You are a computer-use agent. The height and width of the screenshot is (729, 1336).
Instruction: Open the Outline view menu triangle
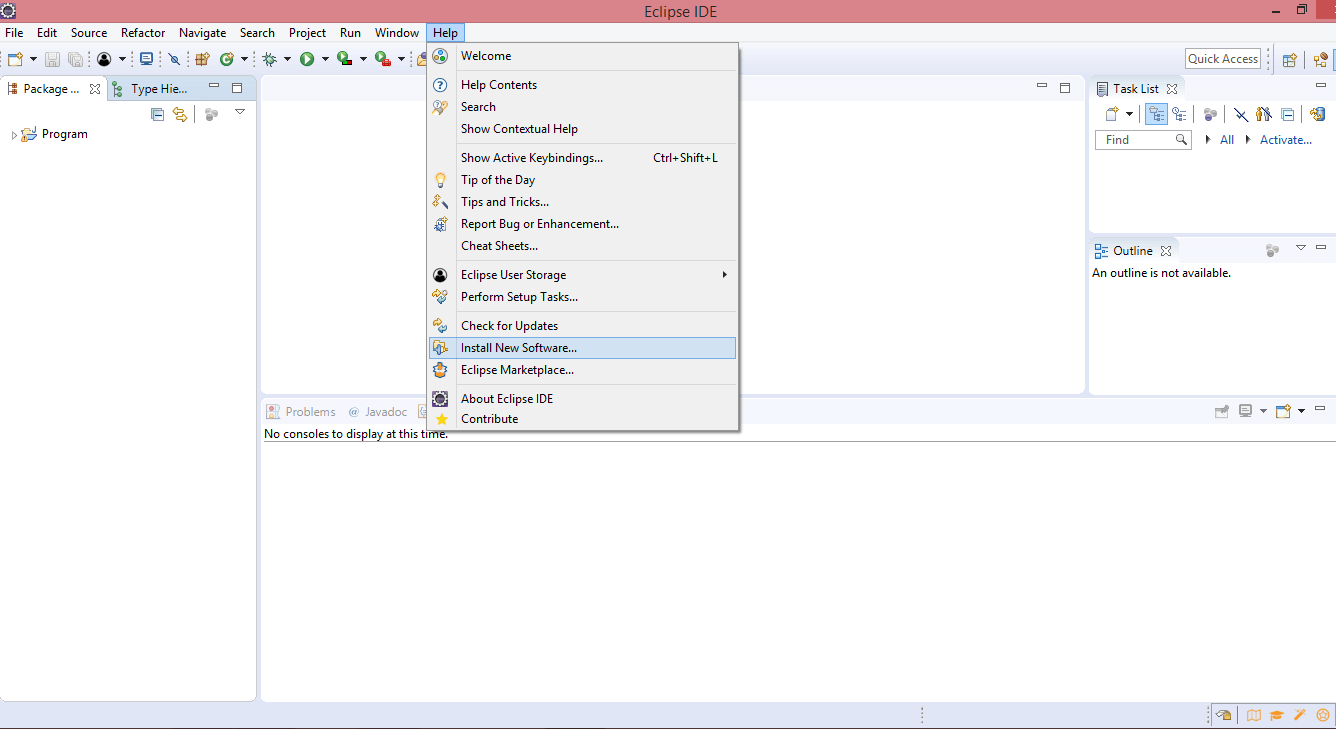(1301, 247)
